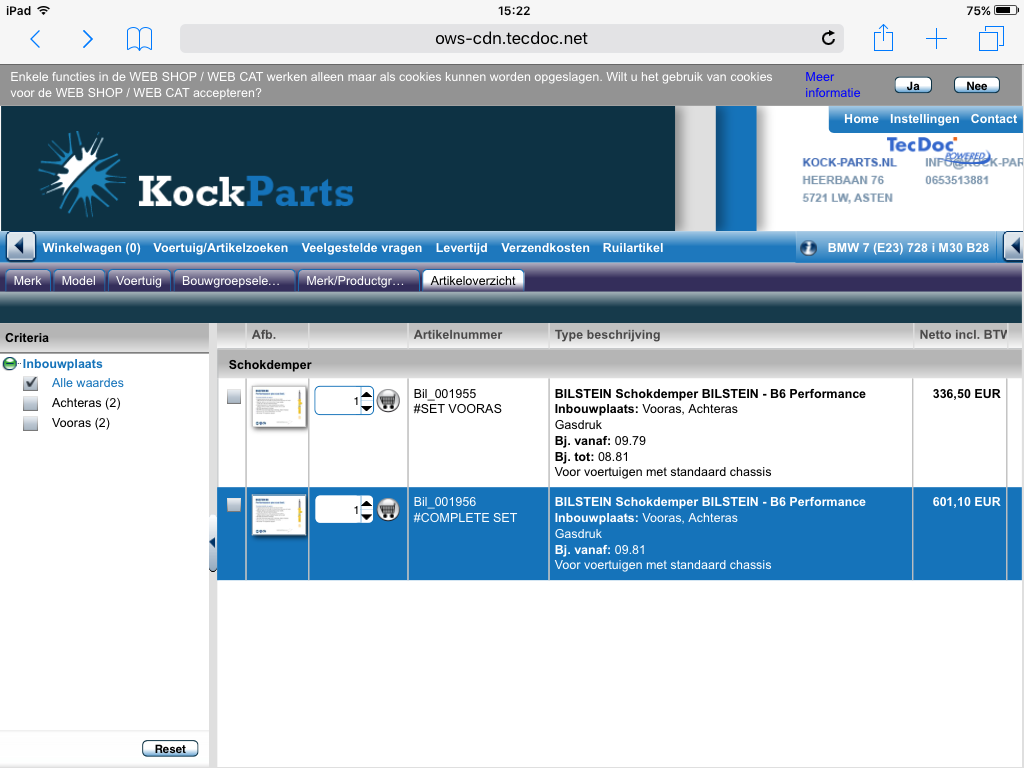Screen dimensions: 1024x768
Task: Add Bil_001956 to the shopping cart
Action: tap(388, 509)
